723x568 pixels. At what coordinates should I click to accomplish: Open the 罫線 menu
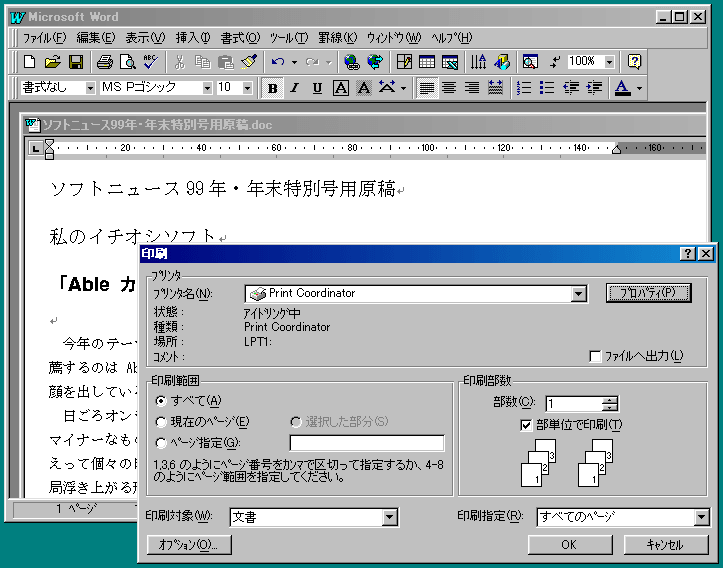[338, 38]
